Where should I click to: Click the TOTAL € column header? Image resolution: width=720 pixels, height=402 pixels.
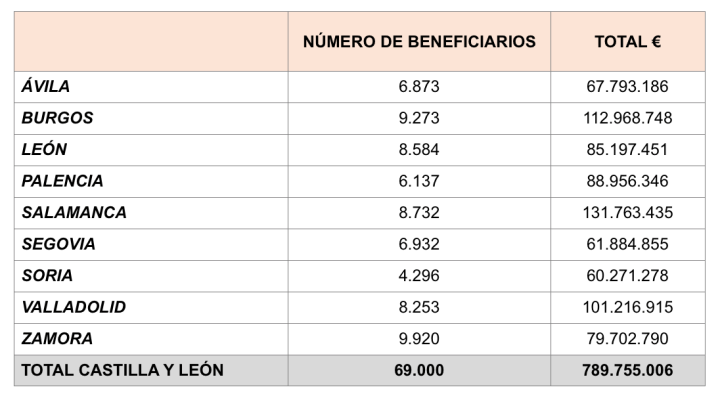pos(627,42)
